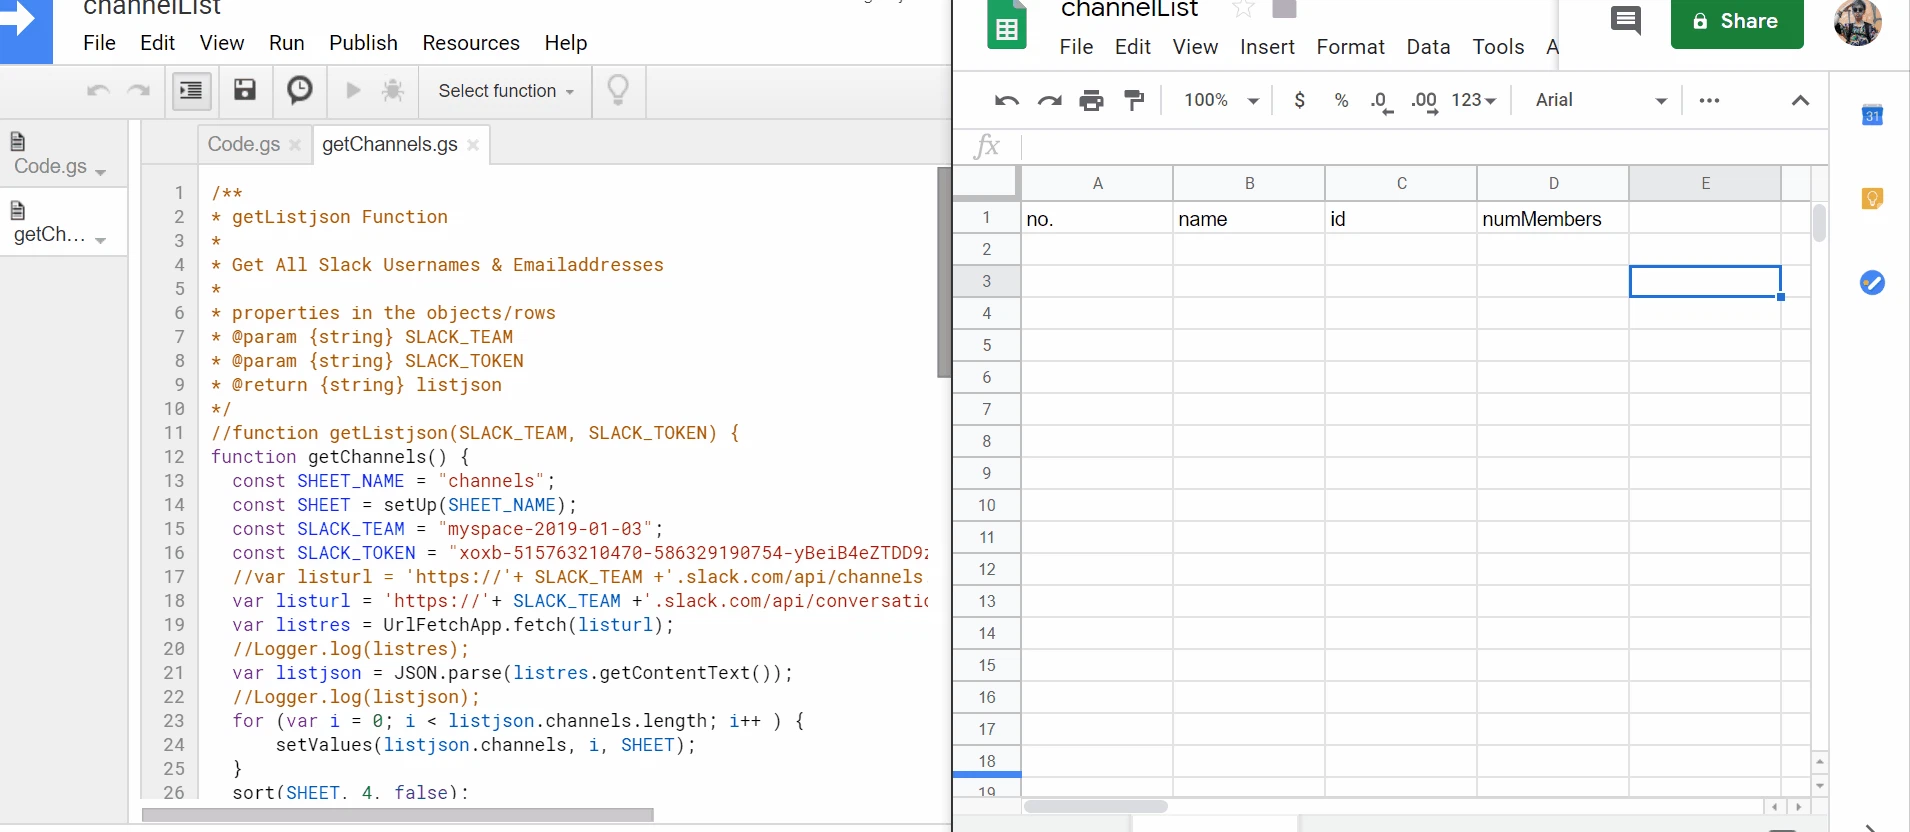Screen dimensions: 1910x832
Task: Format as percent button
Action: pyautogui.click(x=1341, y=100)
